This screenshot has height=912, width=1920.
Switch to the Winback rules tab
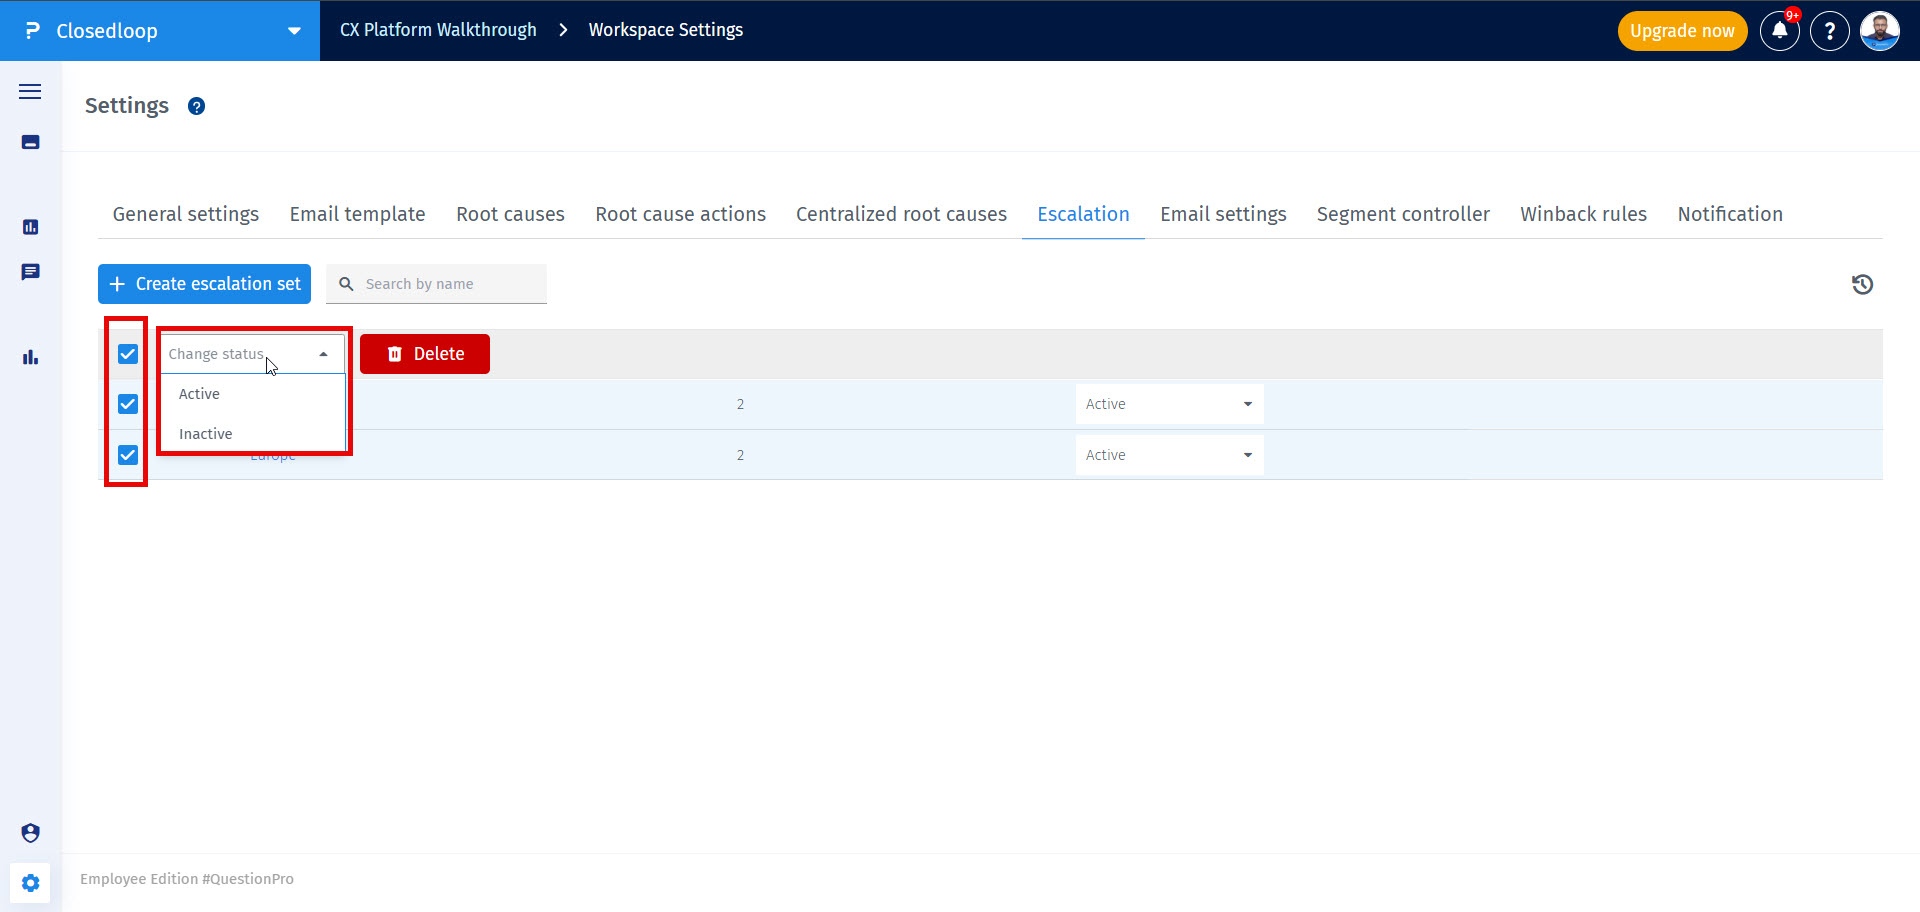point(1583,214)
